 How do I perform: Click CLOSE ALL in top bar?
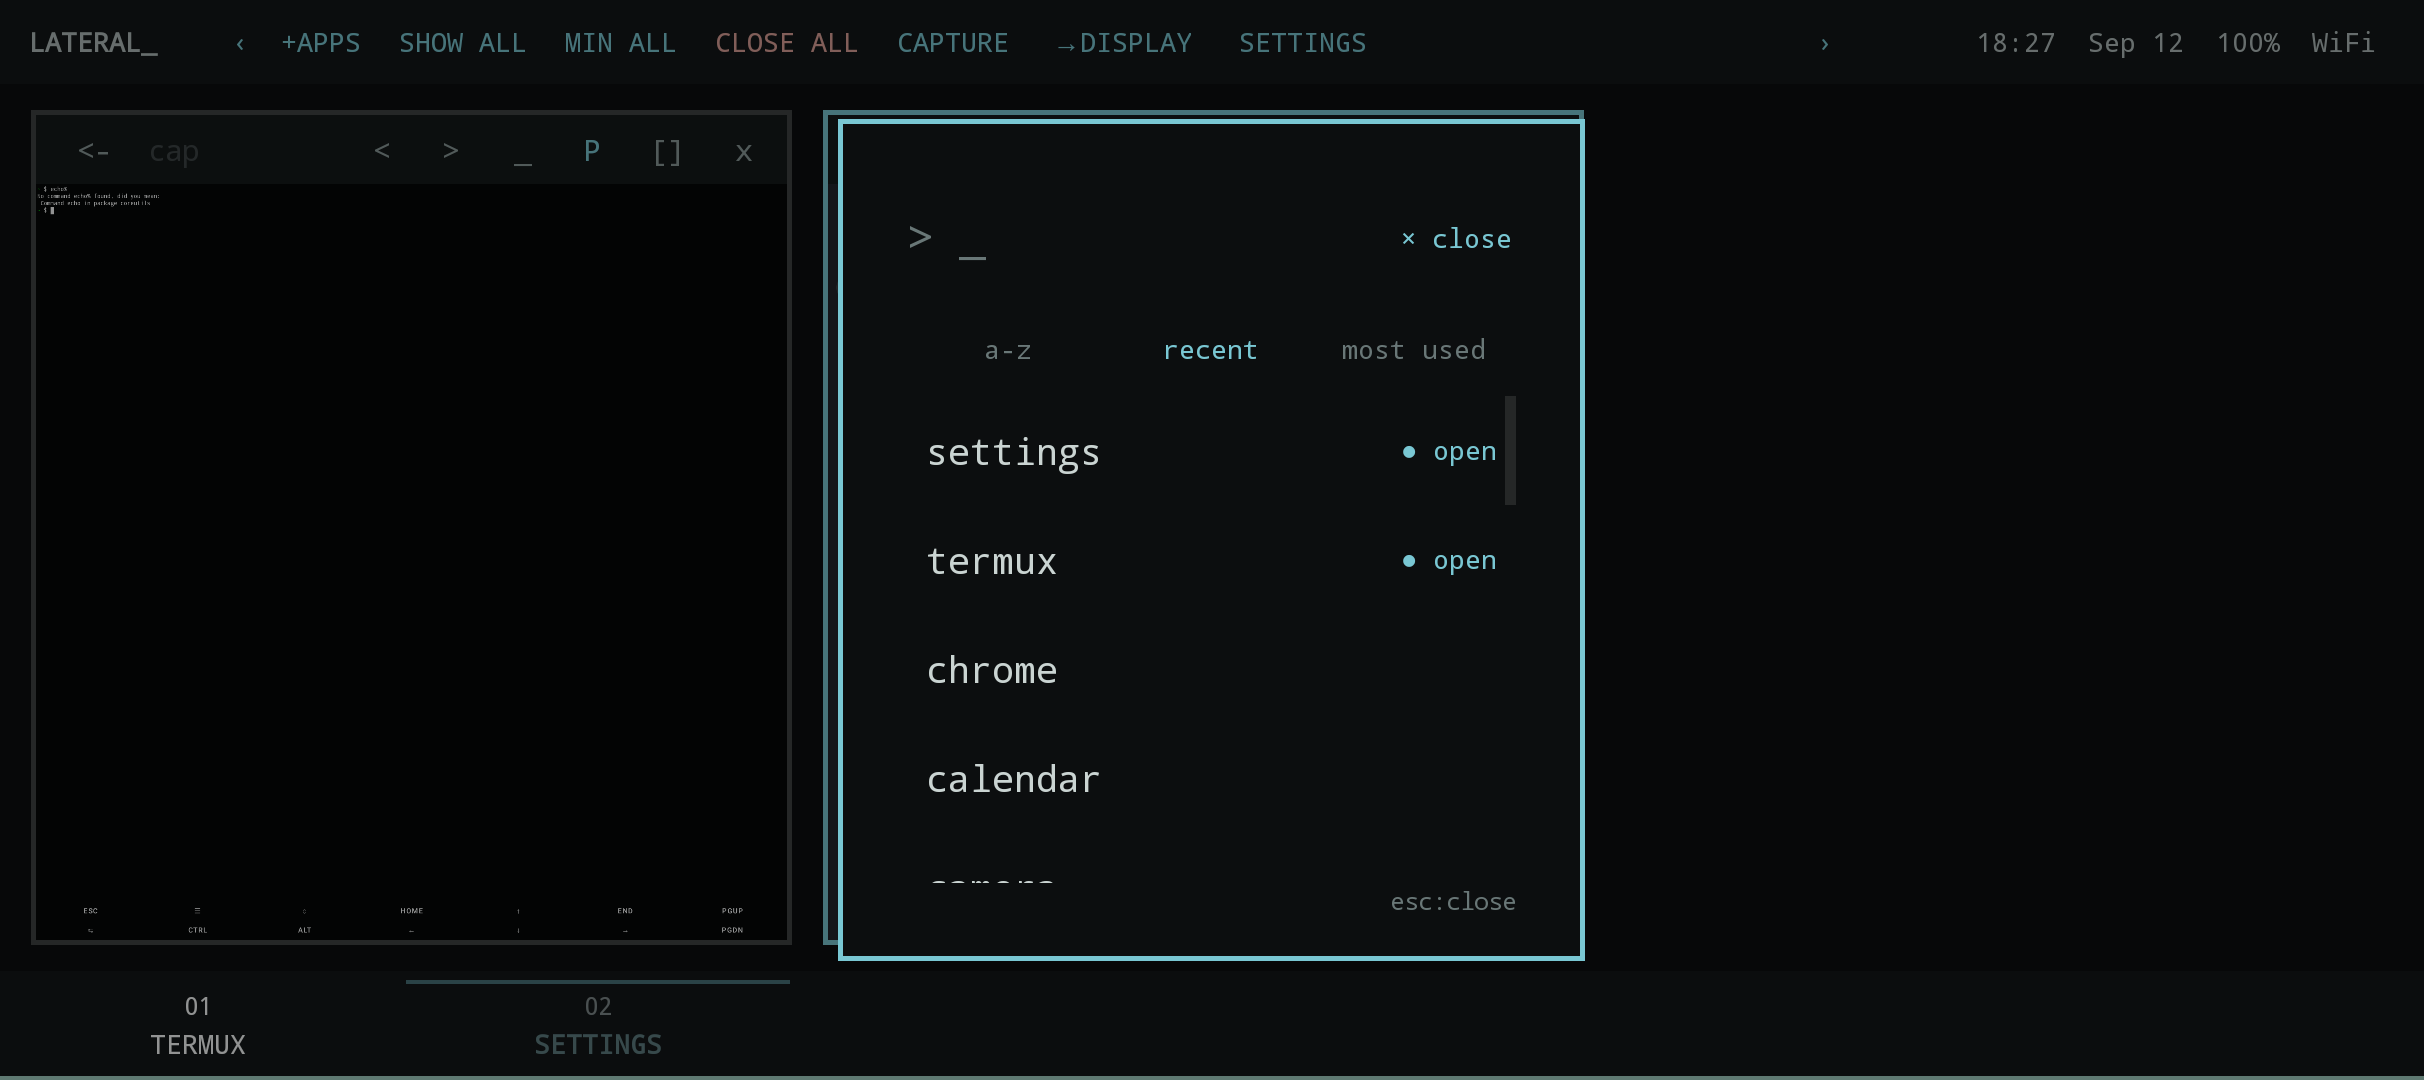coord(786,43)
